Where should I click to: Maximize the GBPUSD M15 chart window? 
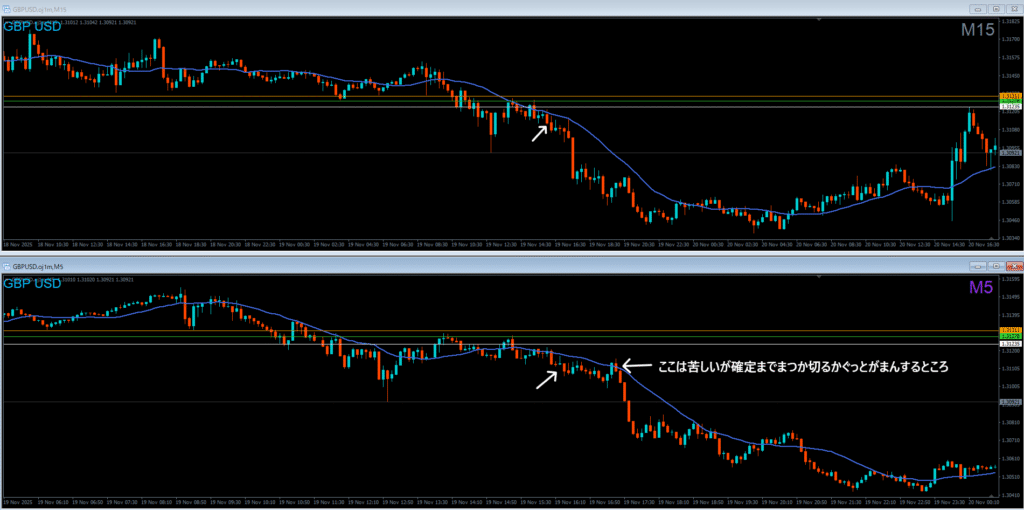tap(996, 8)
